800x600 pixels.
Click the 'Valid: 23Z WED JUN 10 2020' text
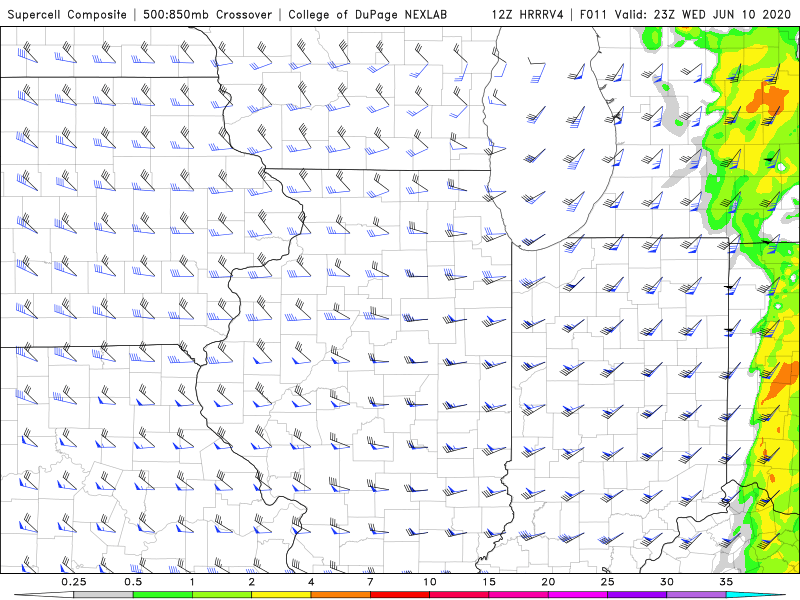click(x=703, y=14)
